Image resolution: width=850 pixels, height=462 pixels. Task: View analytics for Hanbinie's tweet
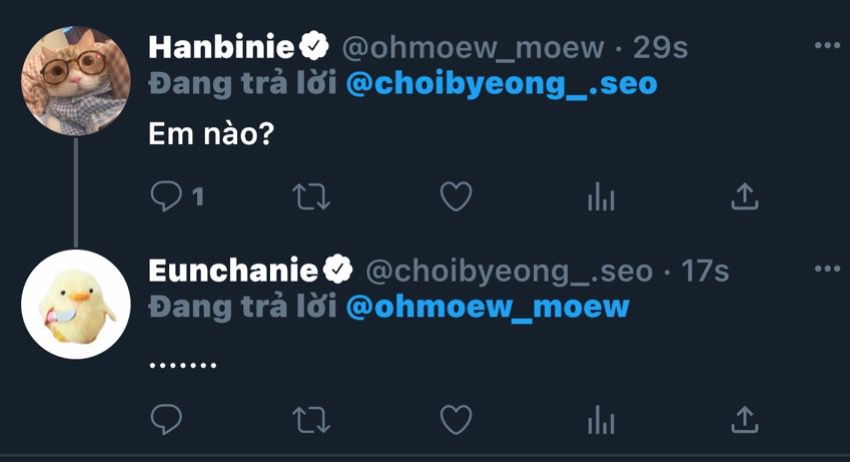coord(601,196)
